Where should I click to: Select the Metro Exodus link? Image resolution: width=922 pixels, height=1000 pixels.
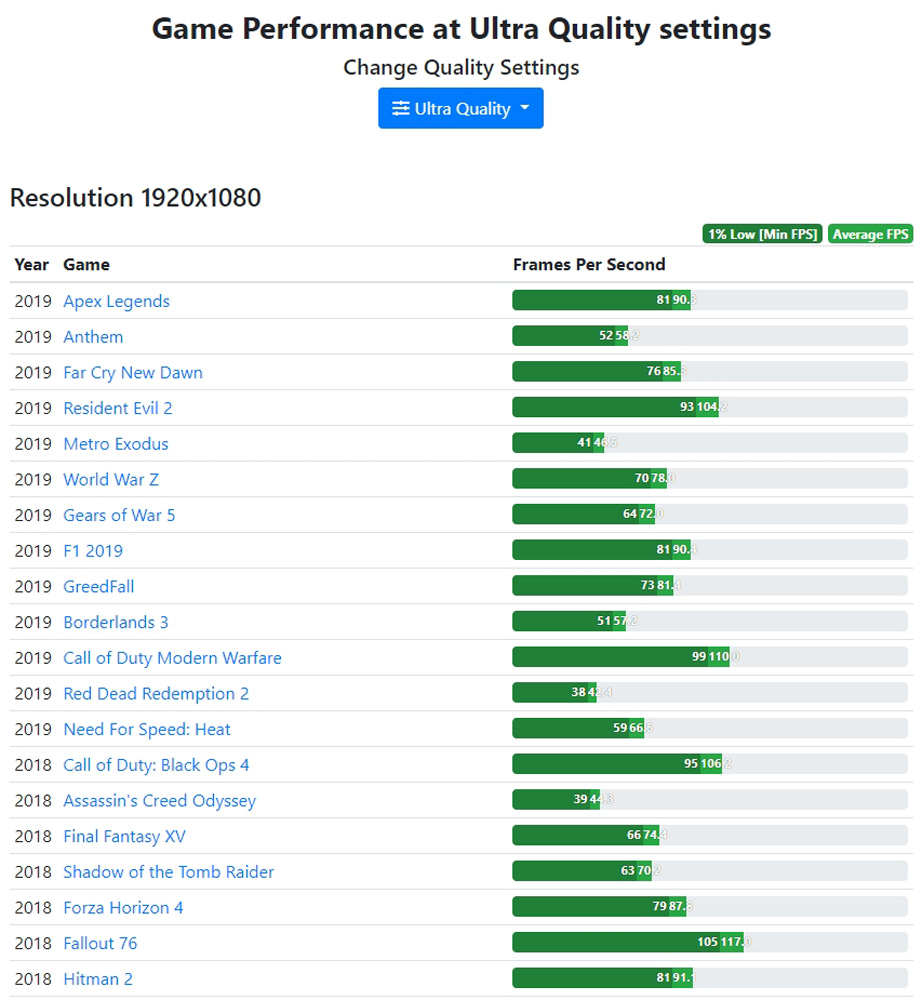[115, 444]
